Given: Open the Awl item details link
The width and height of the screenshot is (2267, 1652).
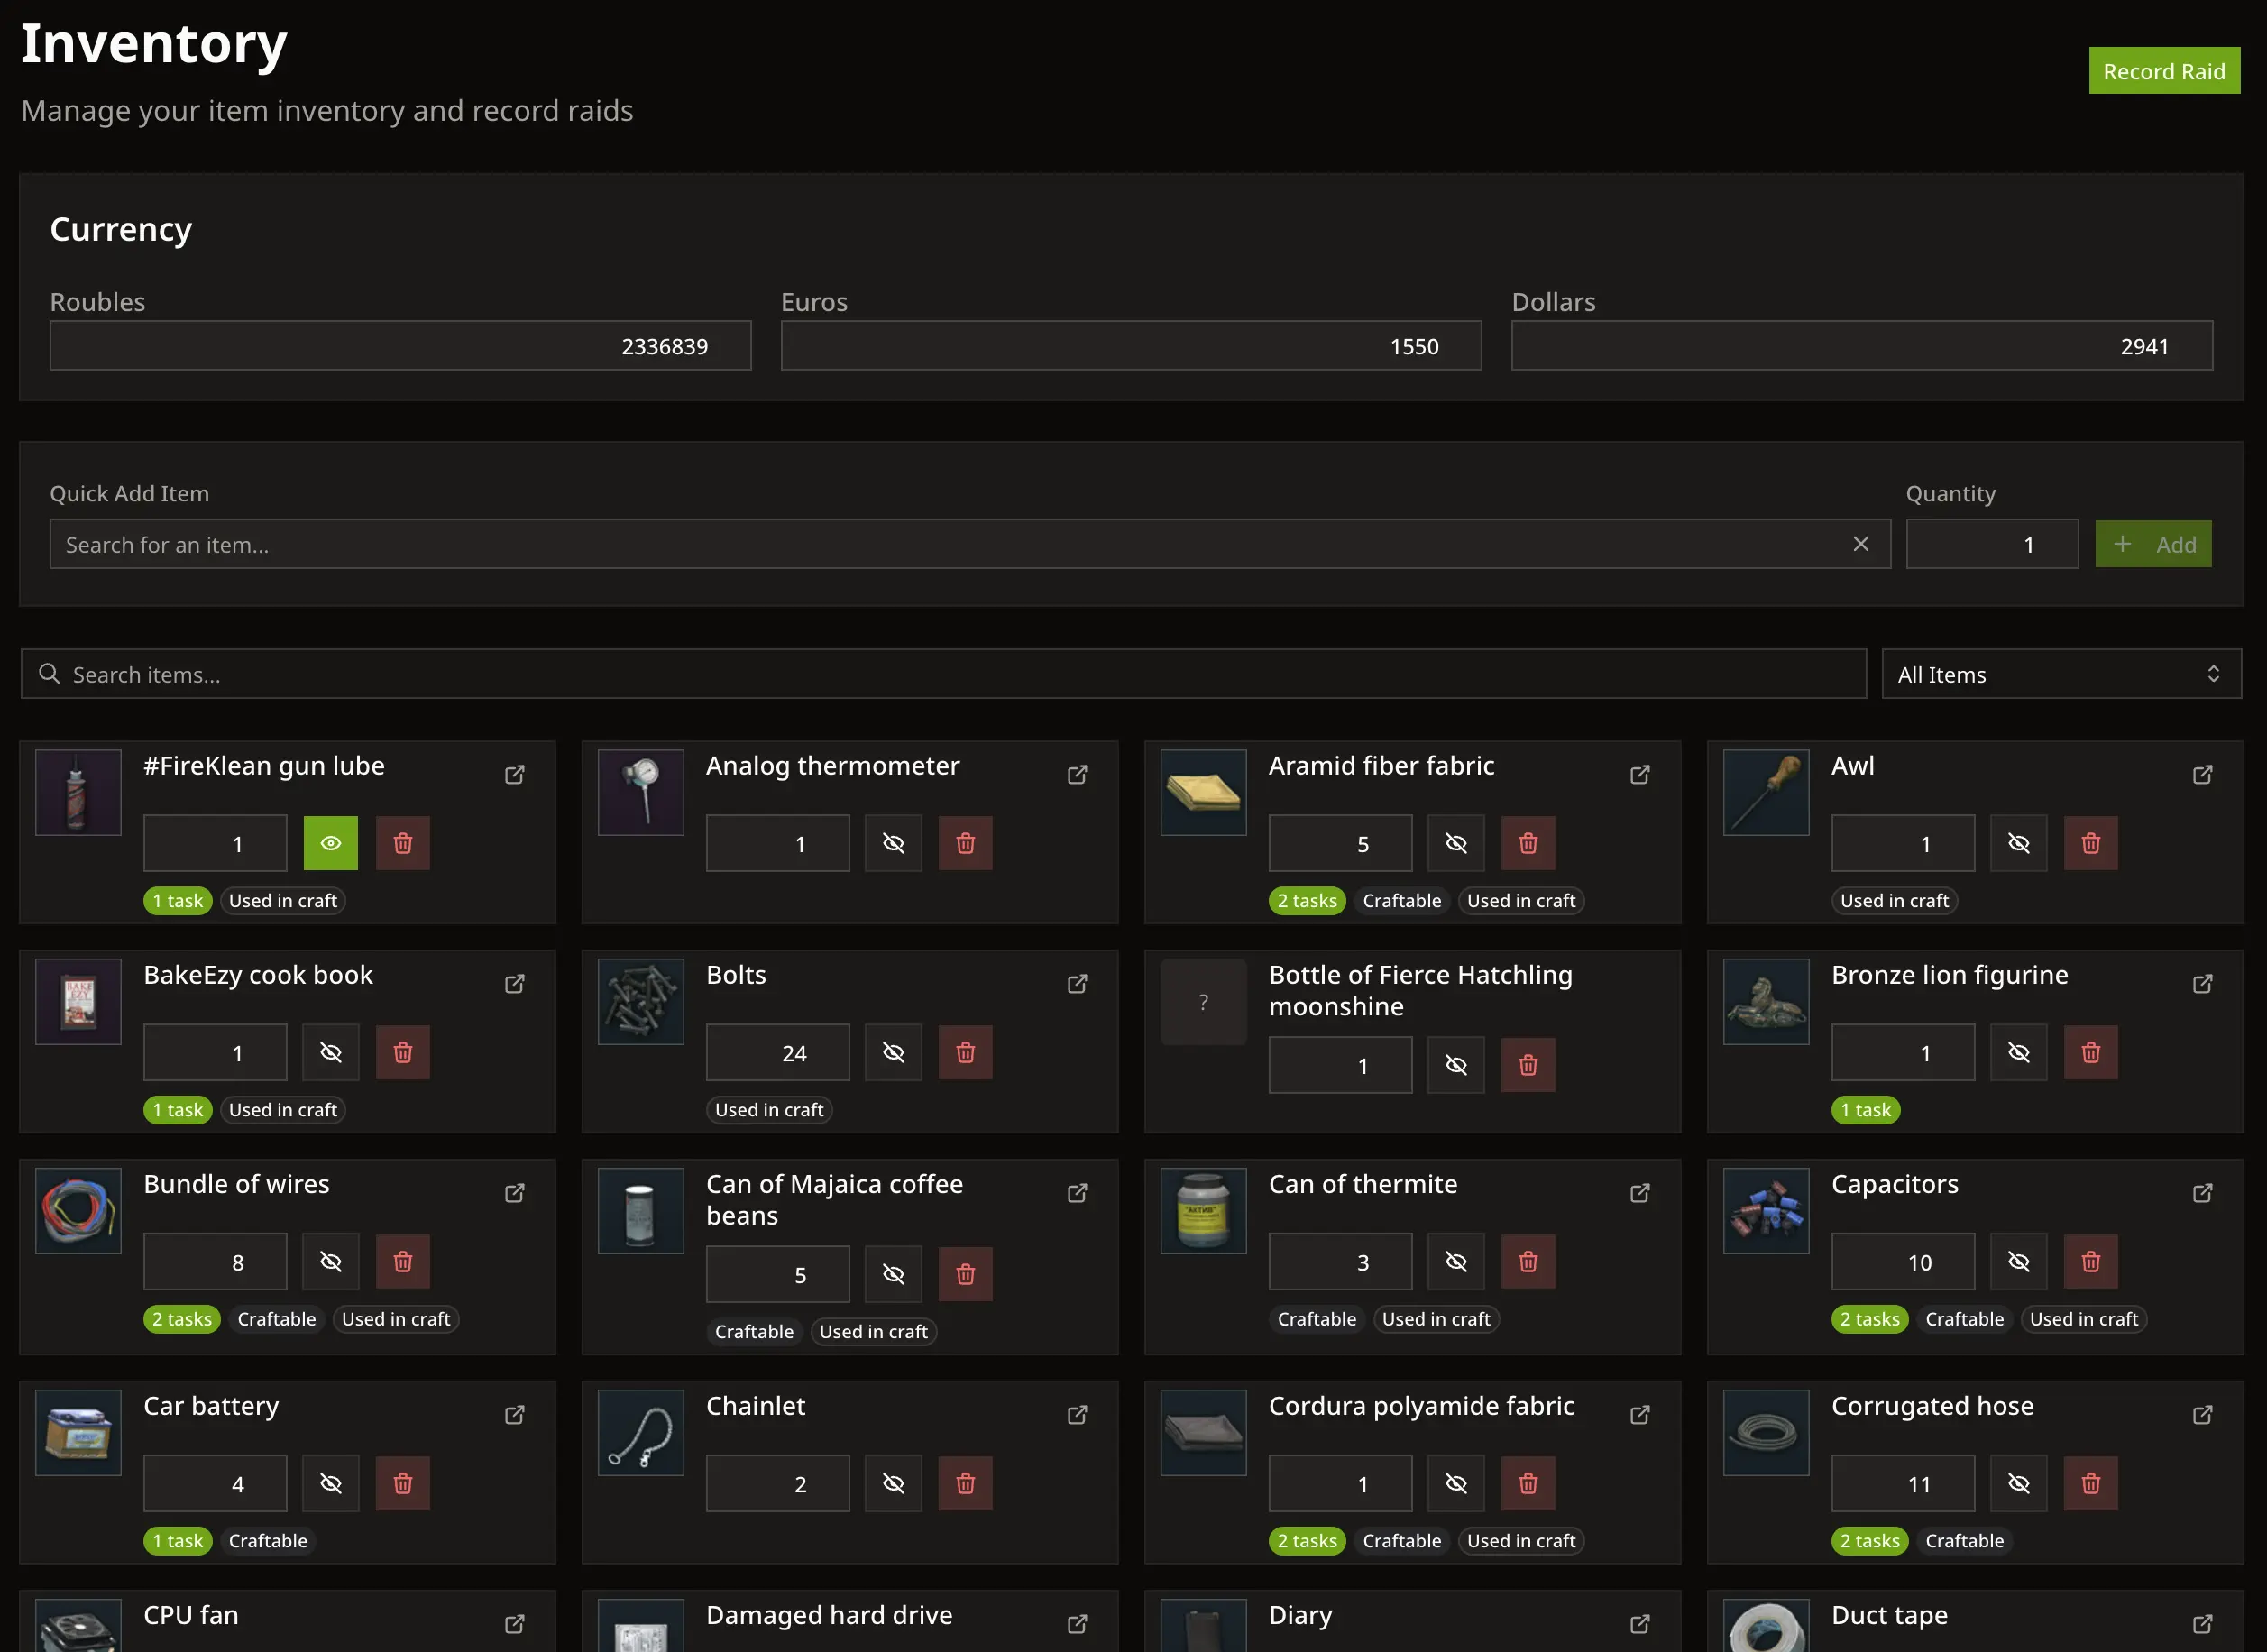Looking at the screenshot, I should point(2202,774).
